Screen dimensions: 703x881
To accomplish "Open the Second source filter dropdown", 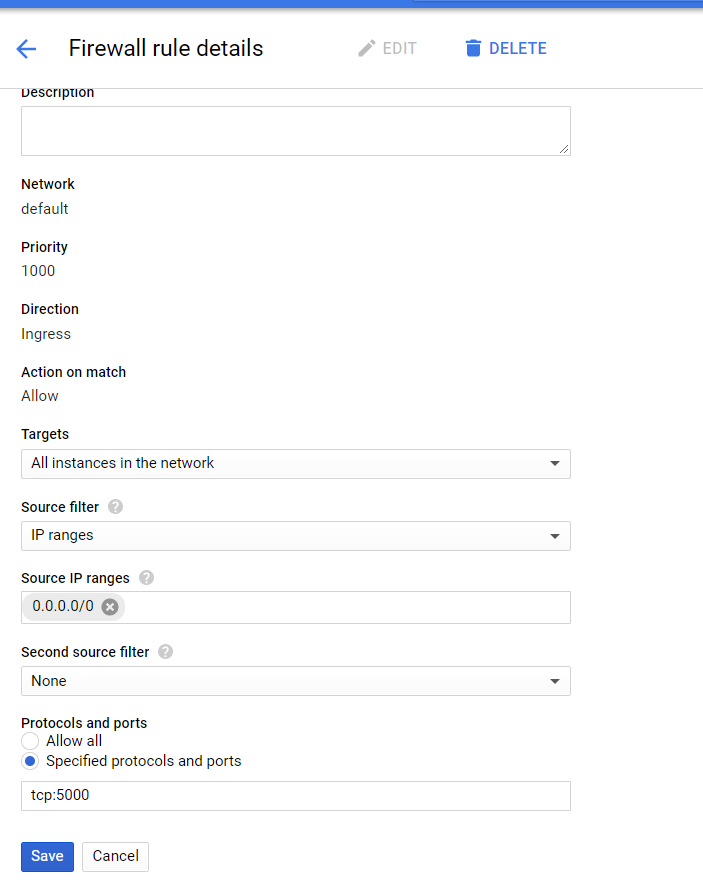I will 295,681.
